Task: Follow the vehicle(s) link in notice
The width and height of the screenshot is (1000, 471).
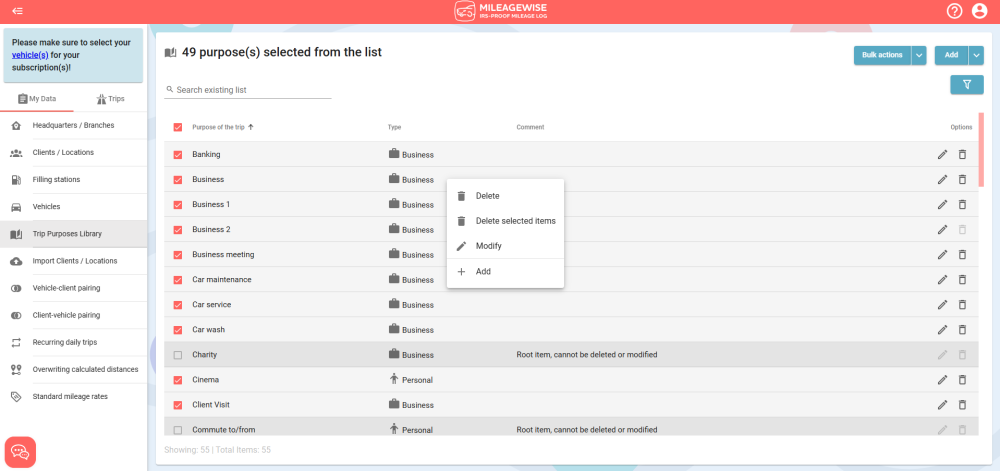Action: click(x=30, y=55)
